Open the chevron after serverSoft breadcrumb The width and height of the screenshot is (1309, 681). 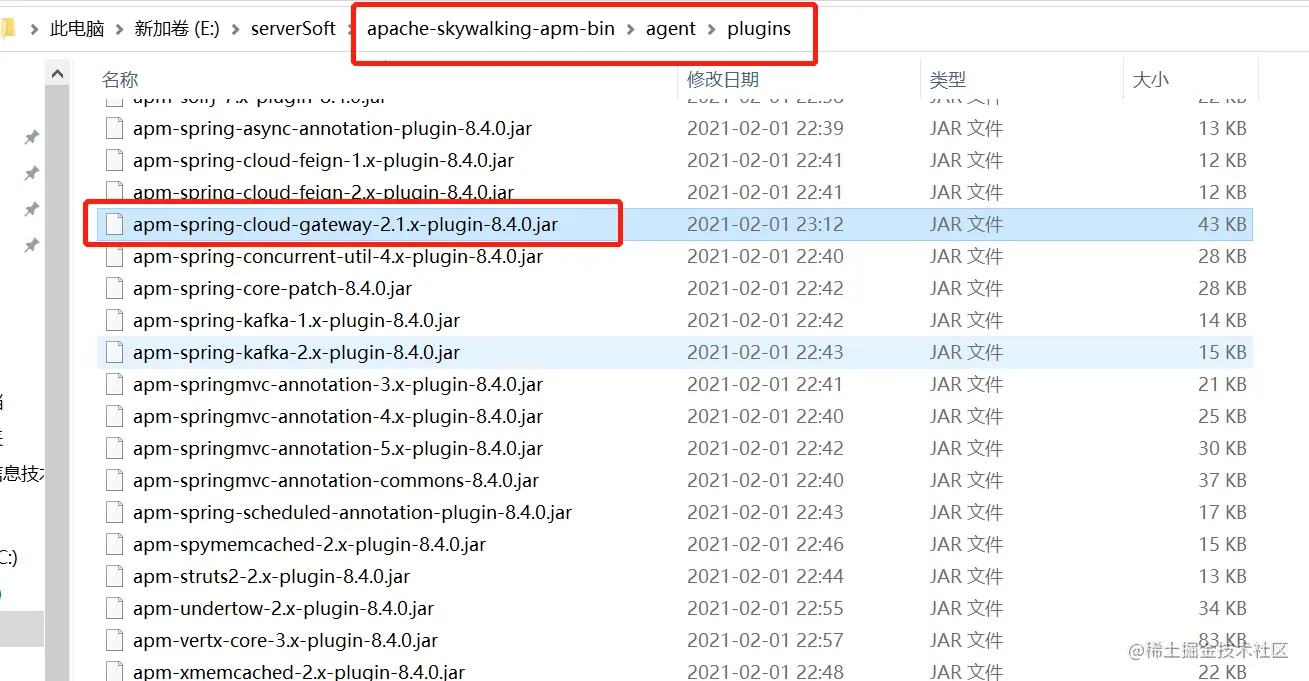pyautogui.click(x=351, y=29)
